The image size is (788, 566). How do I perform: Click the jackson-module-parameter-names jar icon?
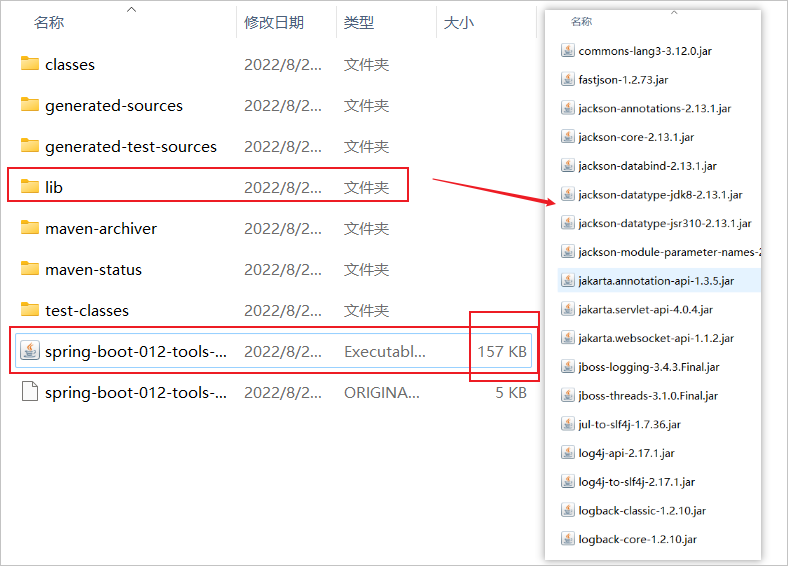tap(567, 251)
